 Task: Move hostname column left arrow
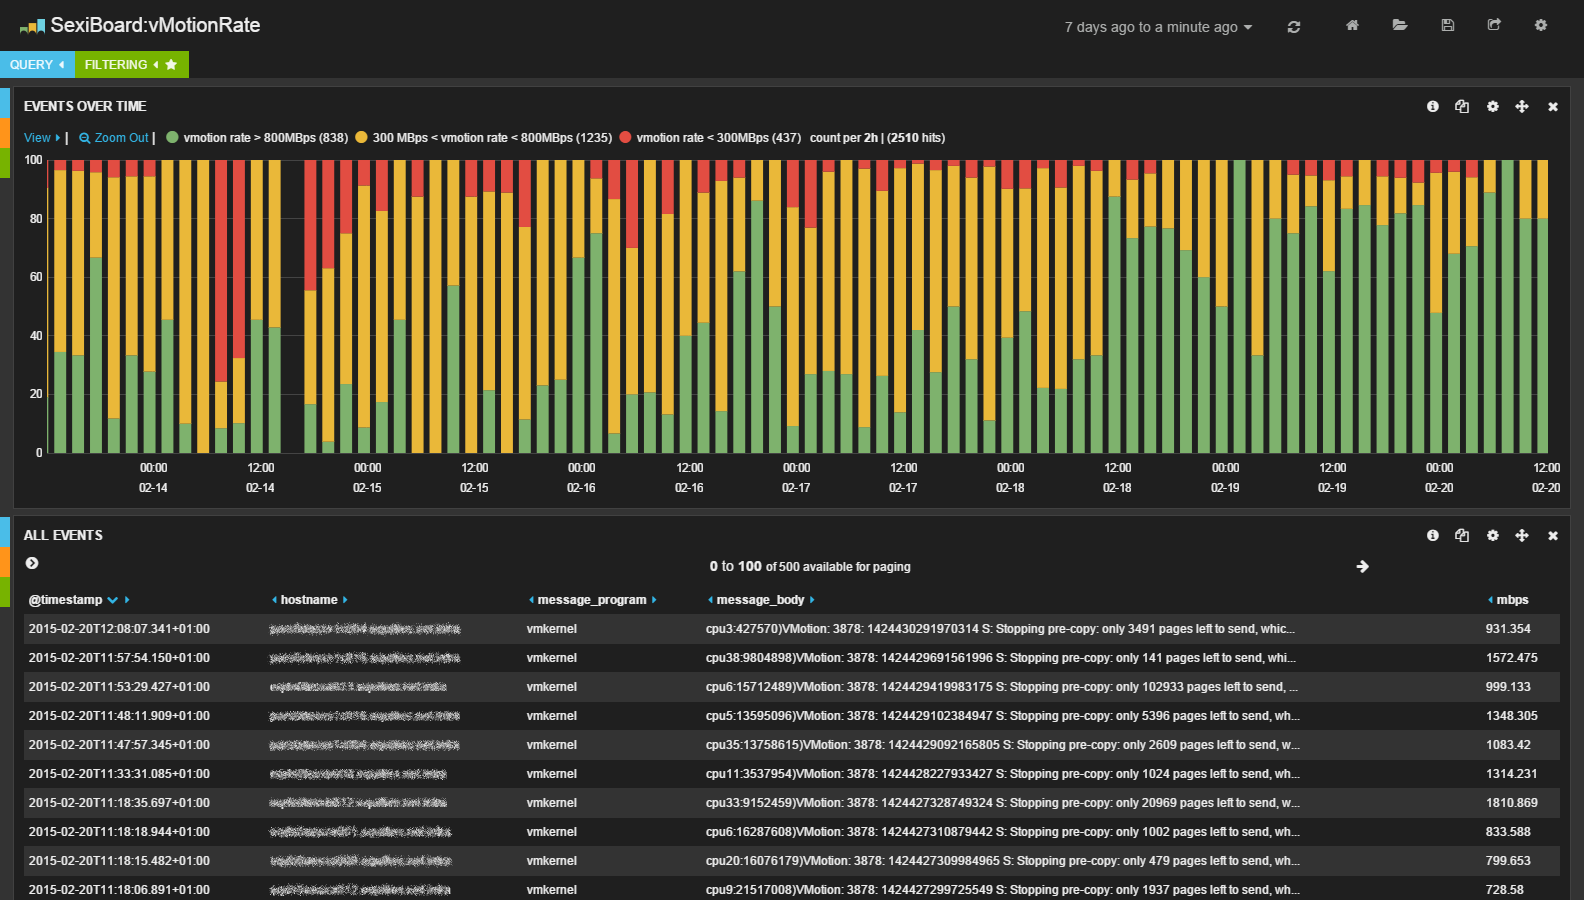tap(274, 600)
